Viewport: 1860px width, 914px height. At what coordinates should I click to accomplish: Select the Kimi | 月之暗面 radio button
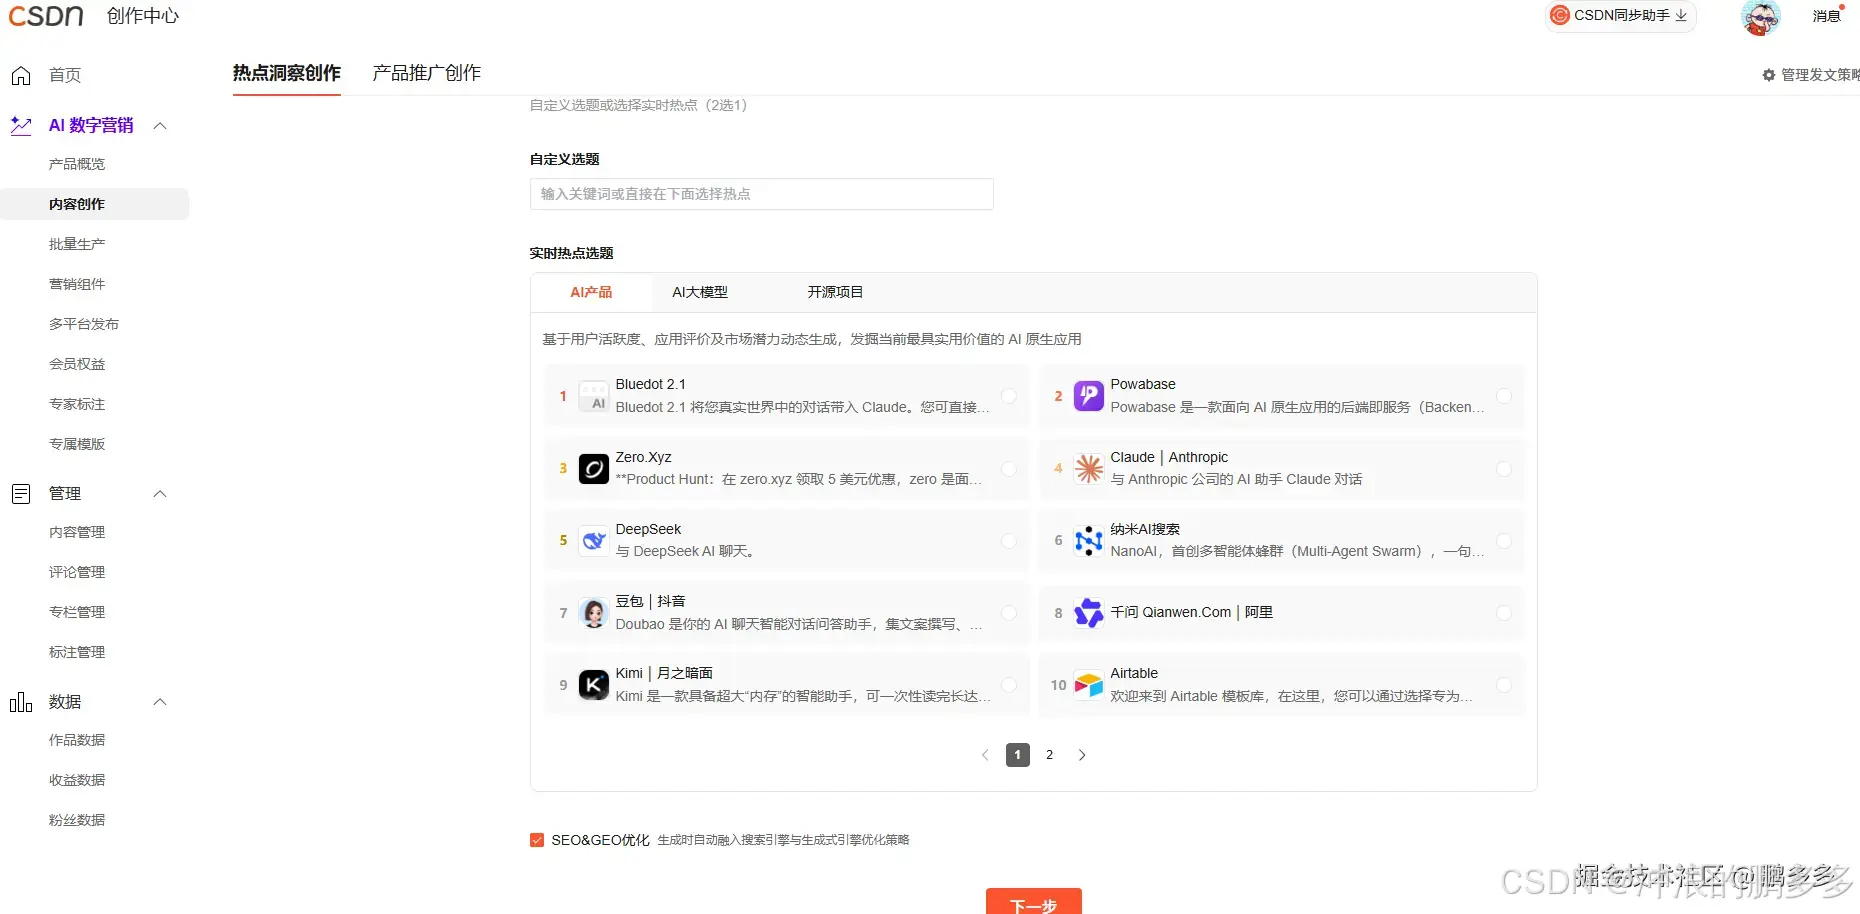(1009, 685)
